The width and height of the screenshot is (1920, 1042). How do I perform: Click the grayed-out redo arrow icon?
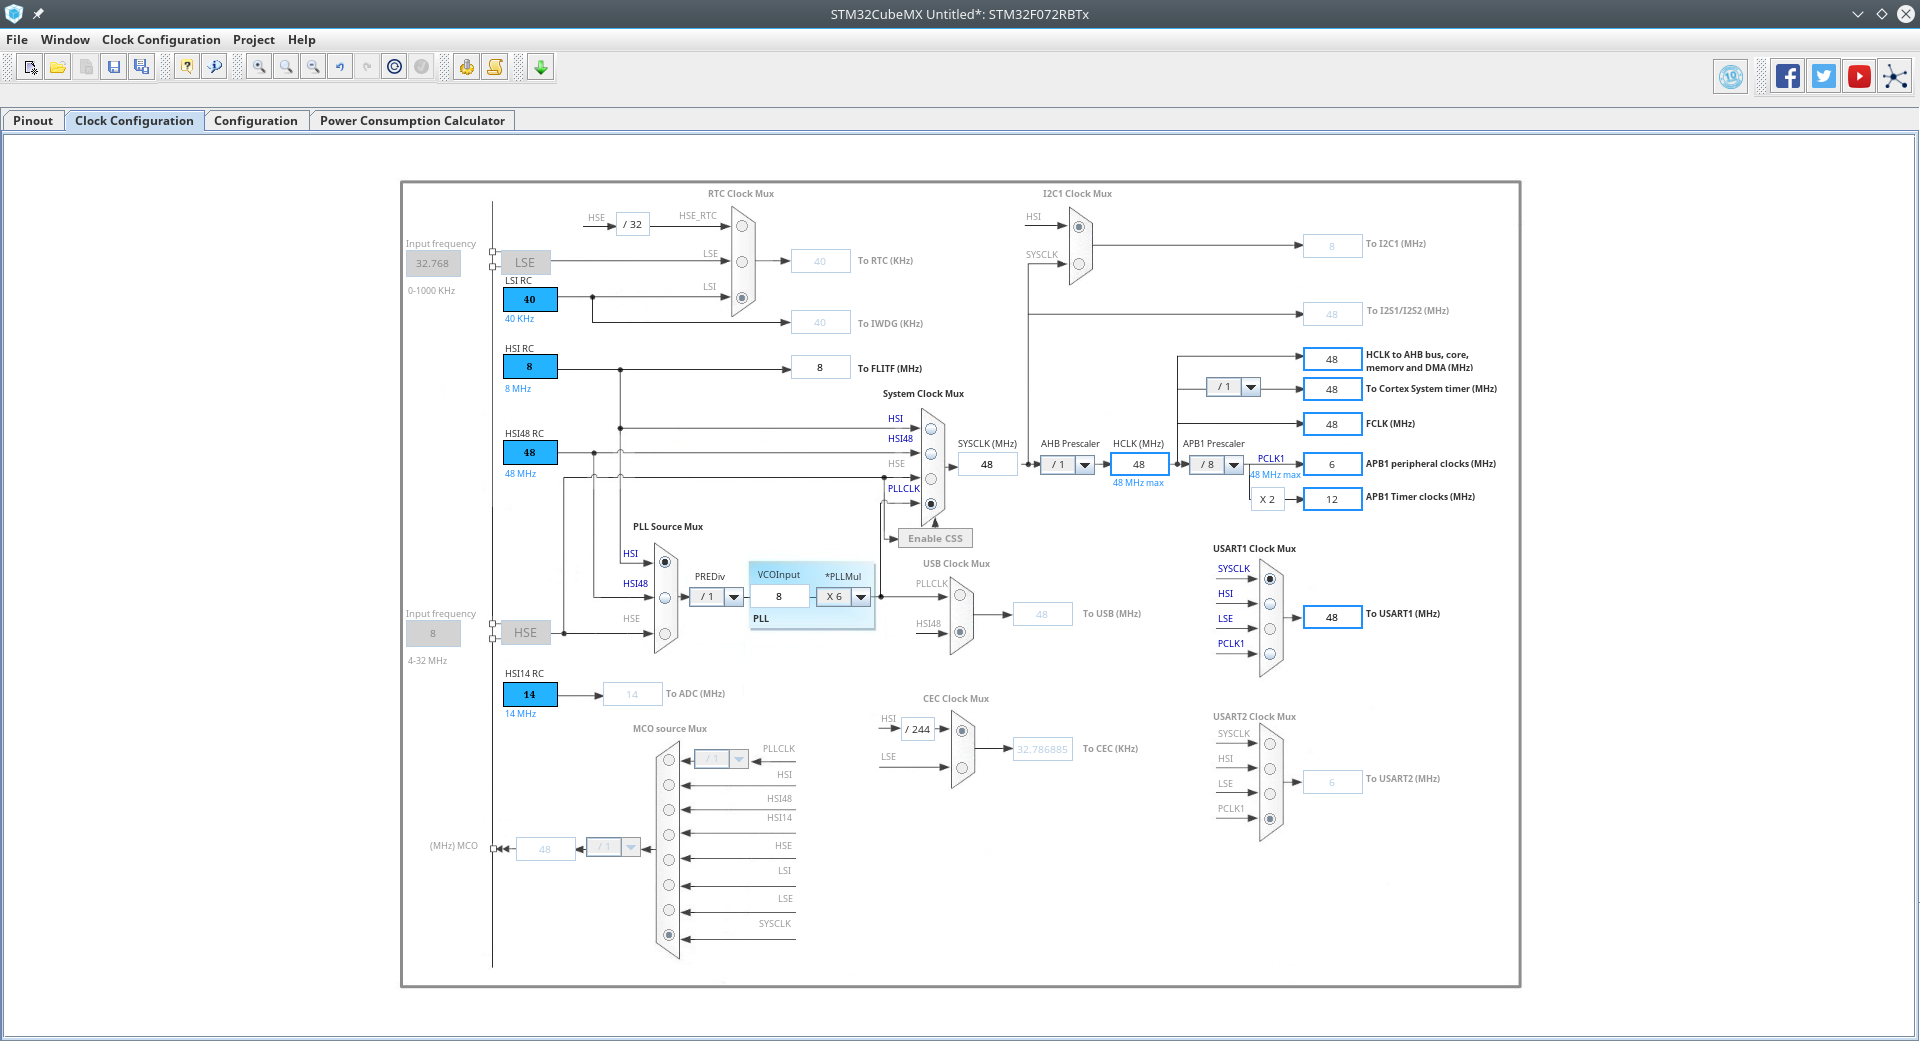[x=367, y=67]
